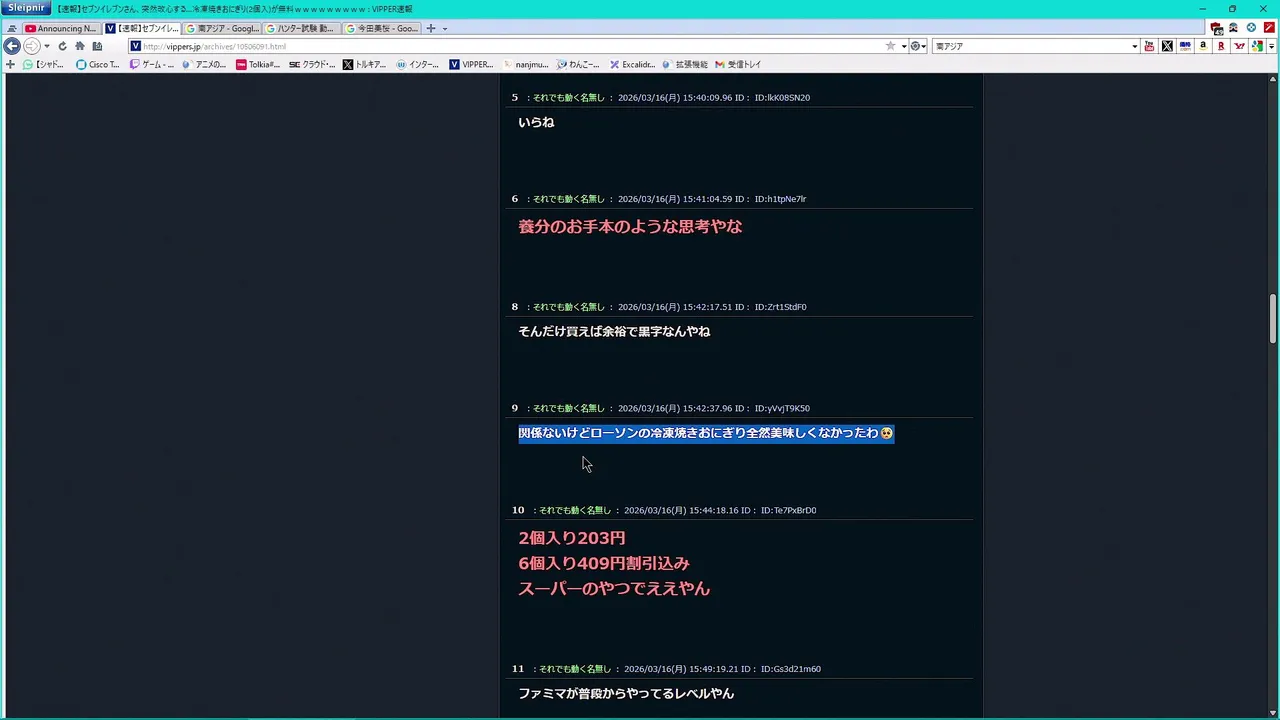Image resolution: width=1280 pixels, height=720 pixels.
Task: Go back with the blue back arrow
Action: point(12,46)
